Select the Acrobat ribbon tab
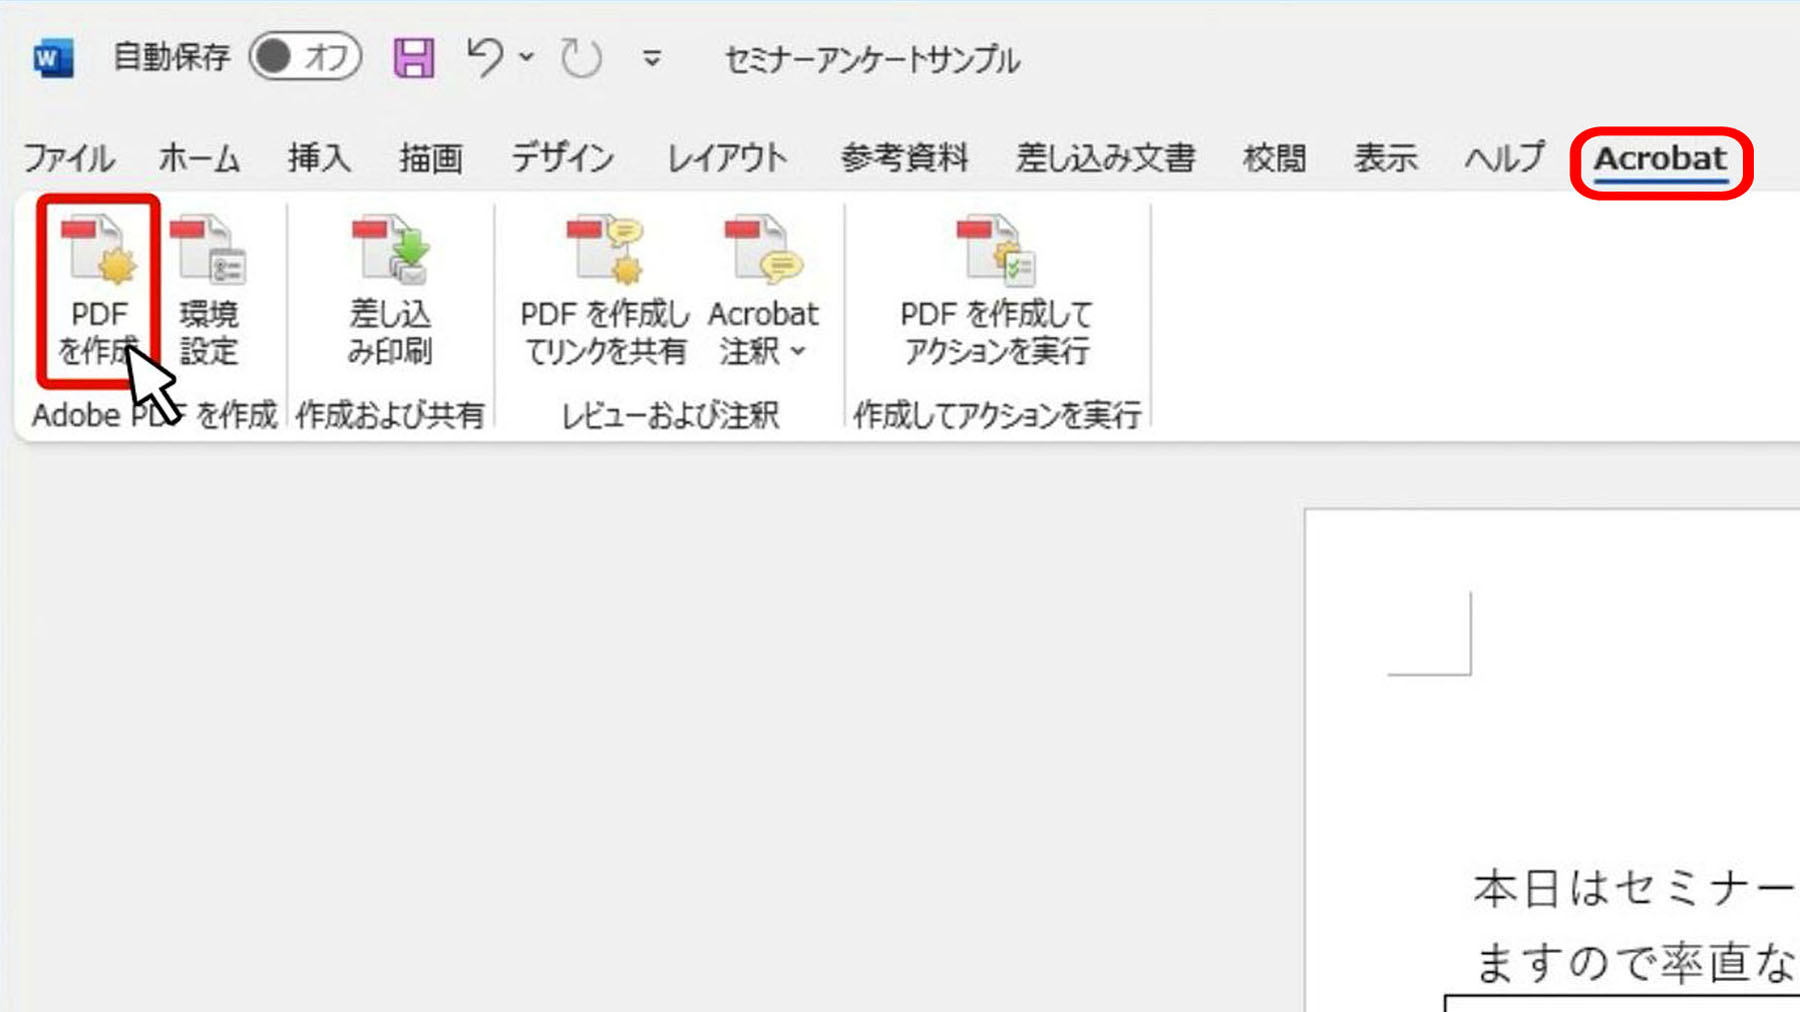Image resolution: width=1800 pixels, height=1012 pixels. [x=1661, y=159]
